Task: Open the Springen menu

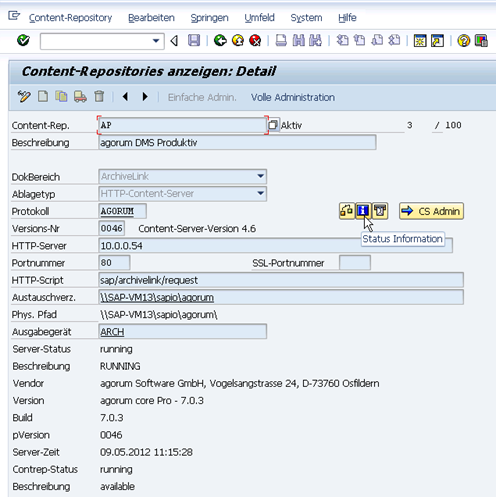Action: click(209, 18)
